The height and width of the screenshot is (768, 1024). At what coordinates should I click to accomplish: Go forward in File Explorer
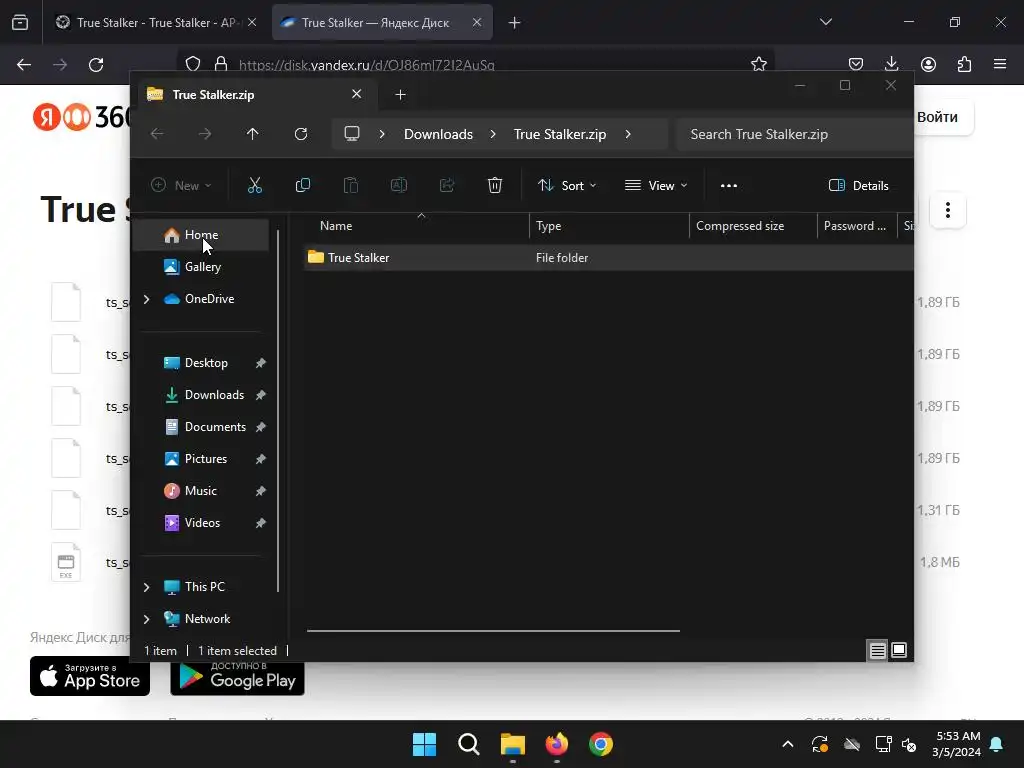pyautogui.click(x=205, y=134)
